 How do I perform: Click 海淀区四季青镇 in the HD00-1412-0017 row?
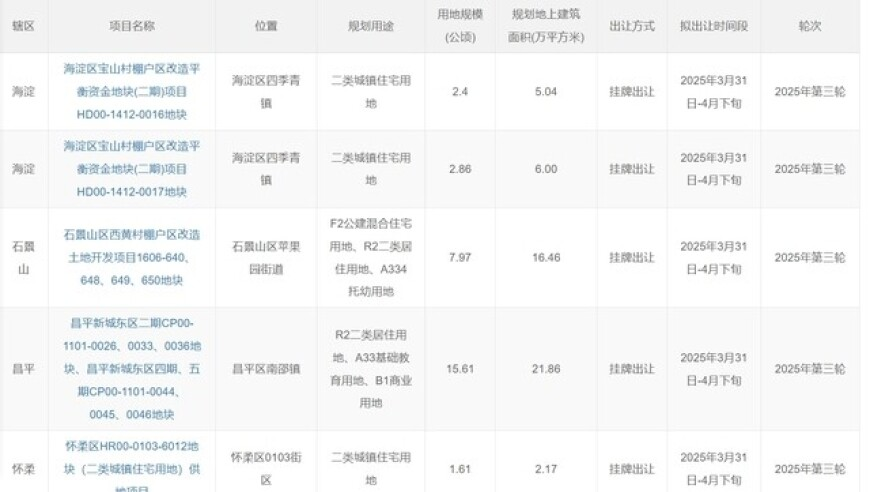pyautogui.click(x=266, y=169)
